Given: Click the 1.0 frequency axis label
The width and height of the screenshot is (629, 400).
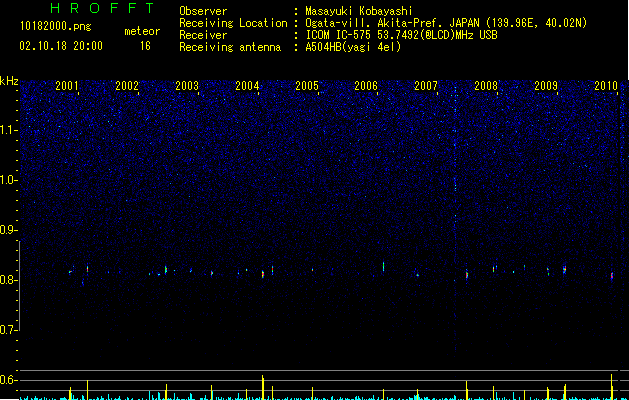Looking at the screenshot, I should [9, 180].
